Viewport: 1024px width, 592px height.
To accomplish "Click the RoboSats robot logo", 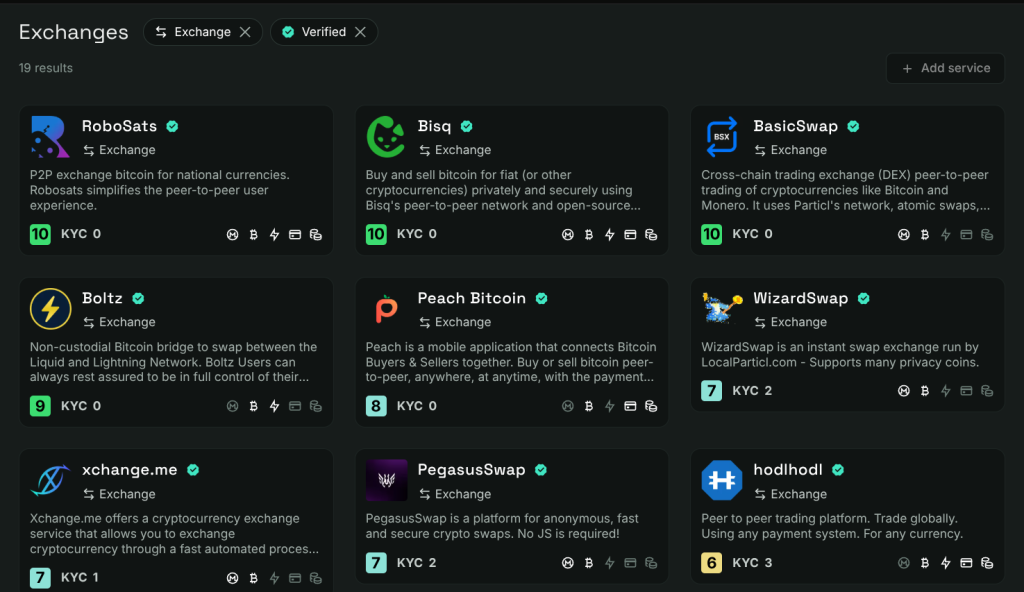I will [50, 137].
